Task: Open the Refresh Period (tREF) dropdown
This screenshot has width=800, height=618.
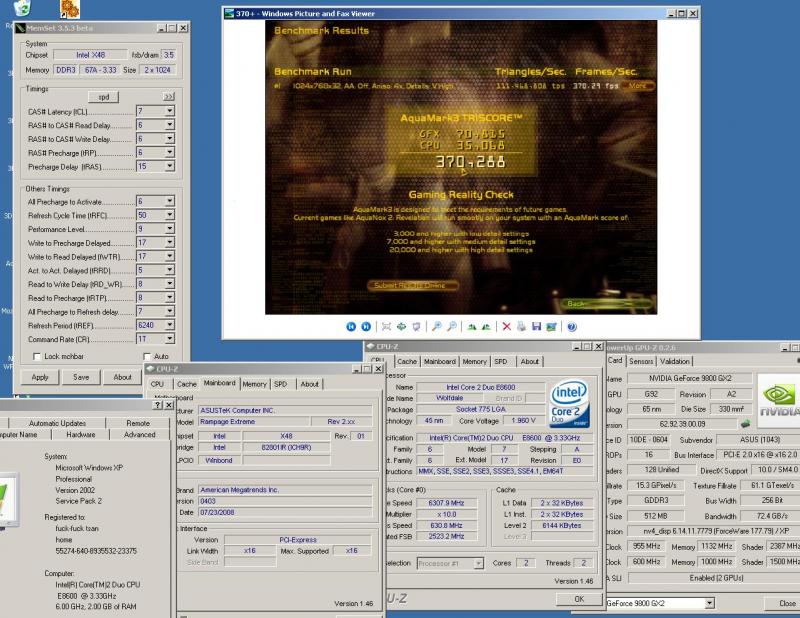Action: (170, 325)
